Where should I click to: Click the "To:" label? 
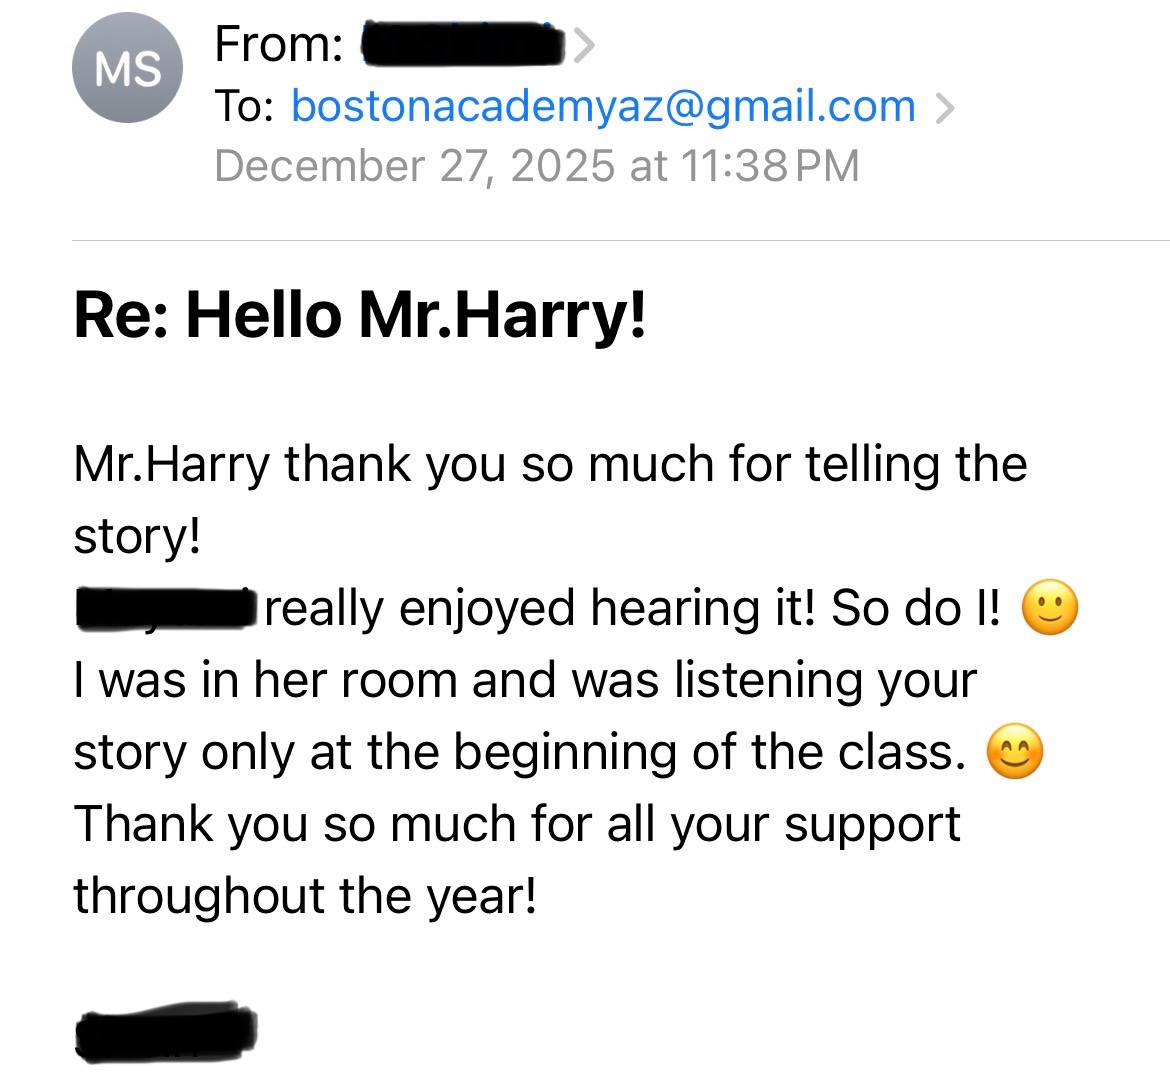245,106
